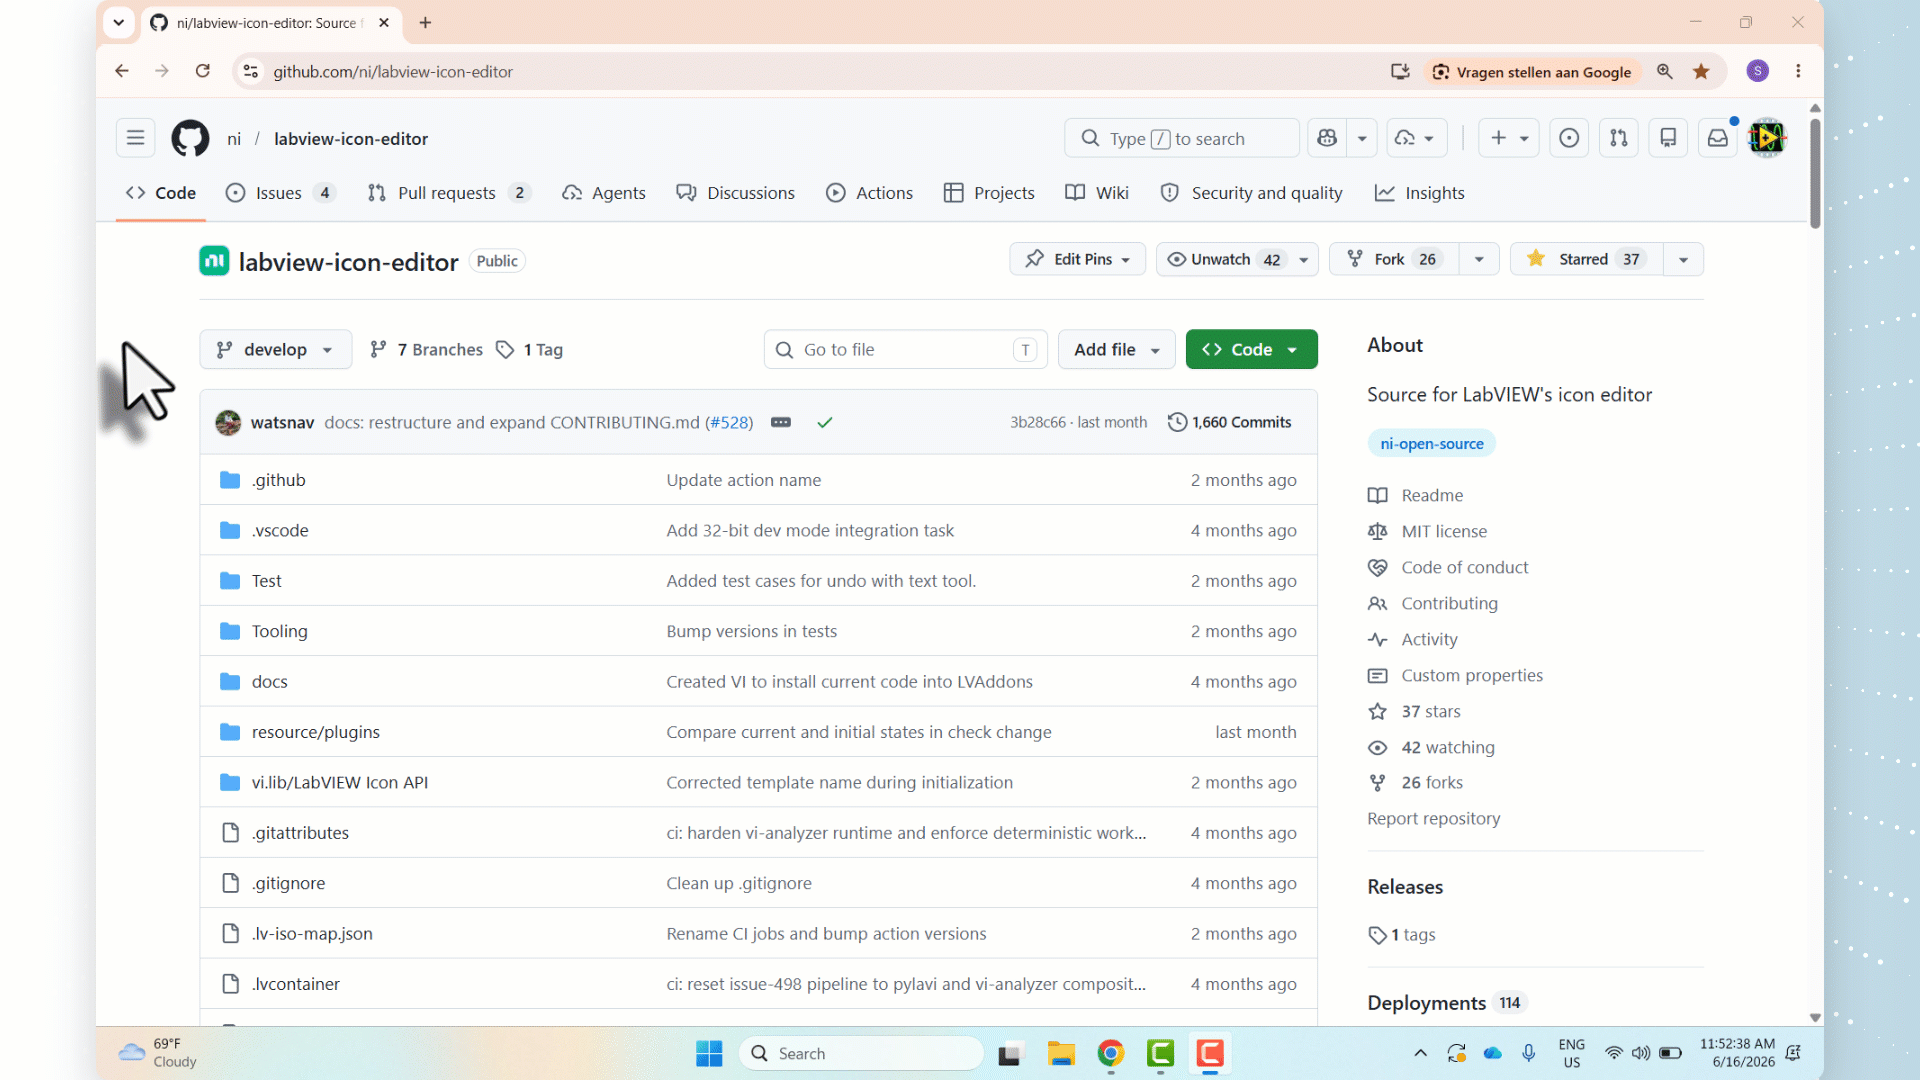Screen dimensions: 1920x1080
Task: Open Windows Start button
Action: pyautogui.click(x=709, y=1053)
